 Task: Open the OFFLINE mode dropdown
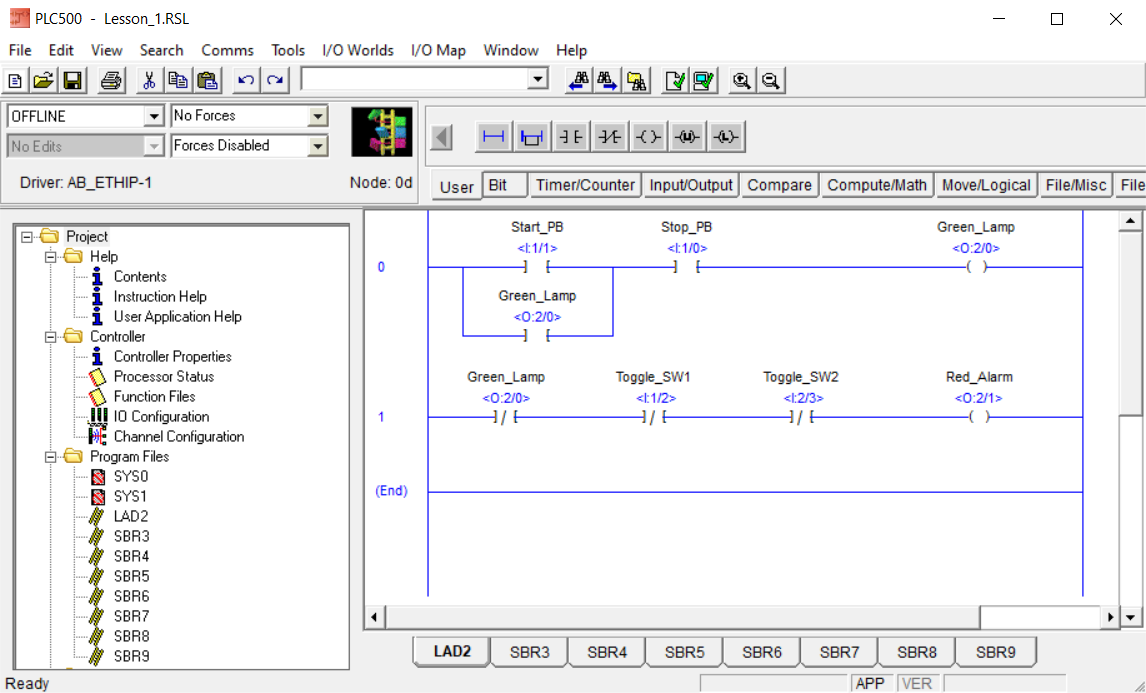point(153,116)
